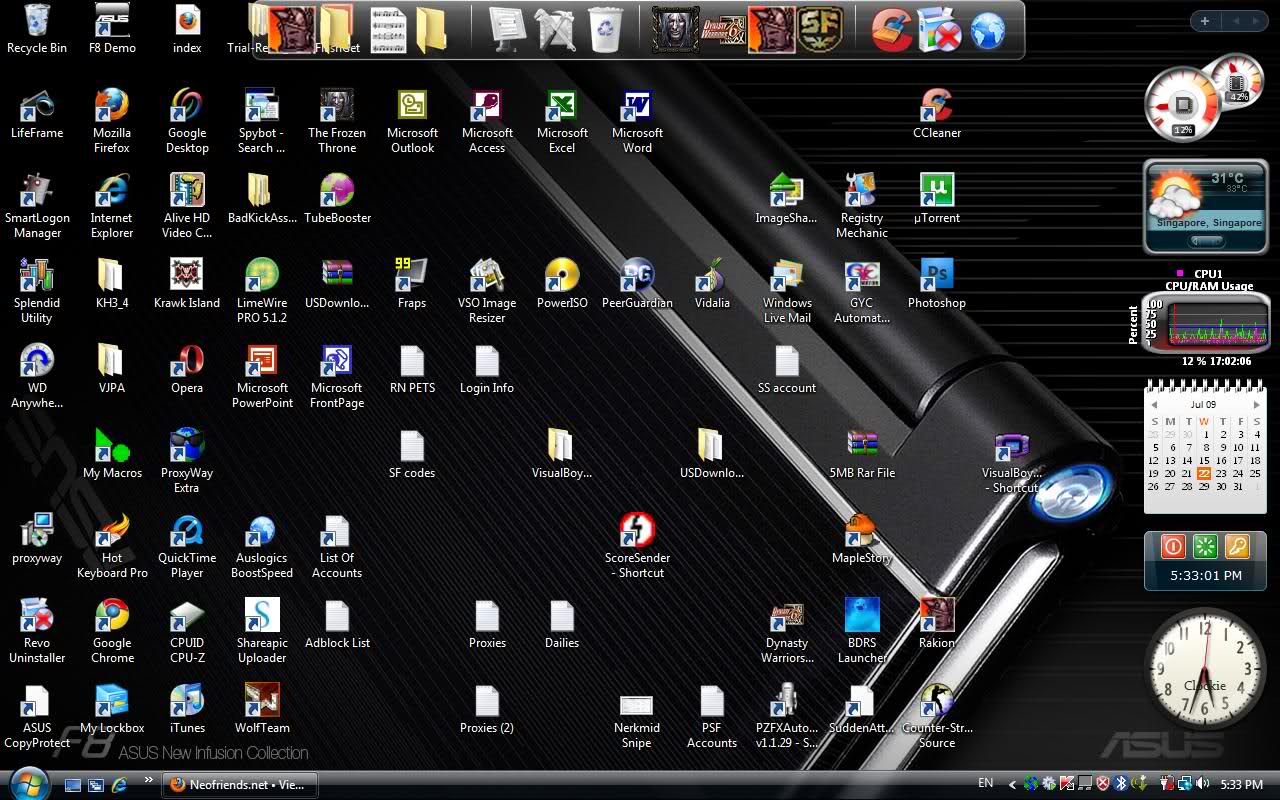Show hidden tray icons chevron
1280x800 pixels.
point(1012,785)
